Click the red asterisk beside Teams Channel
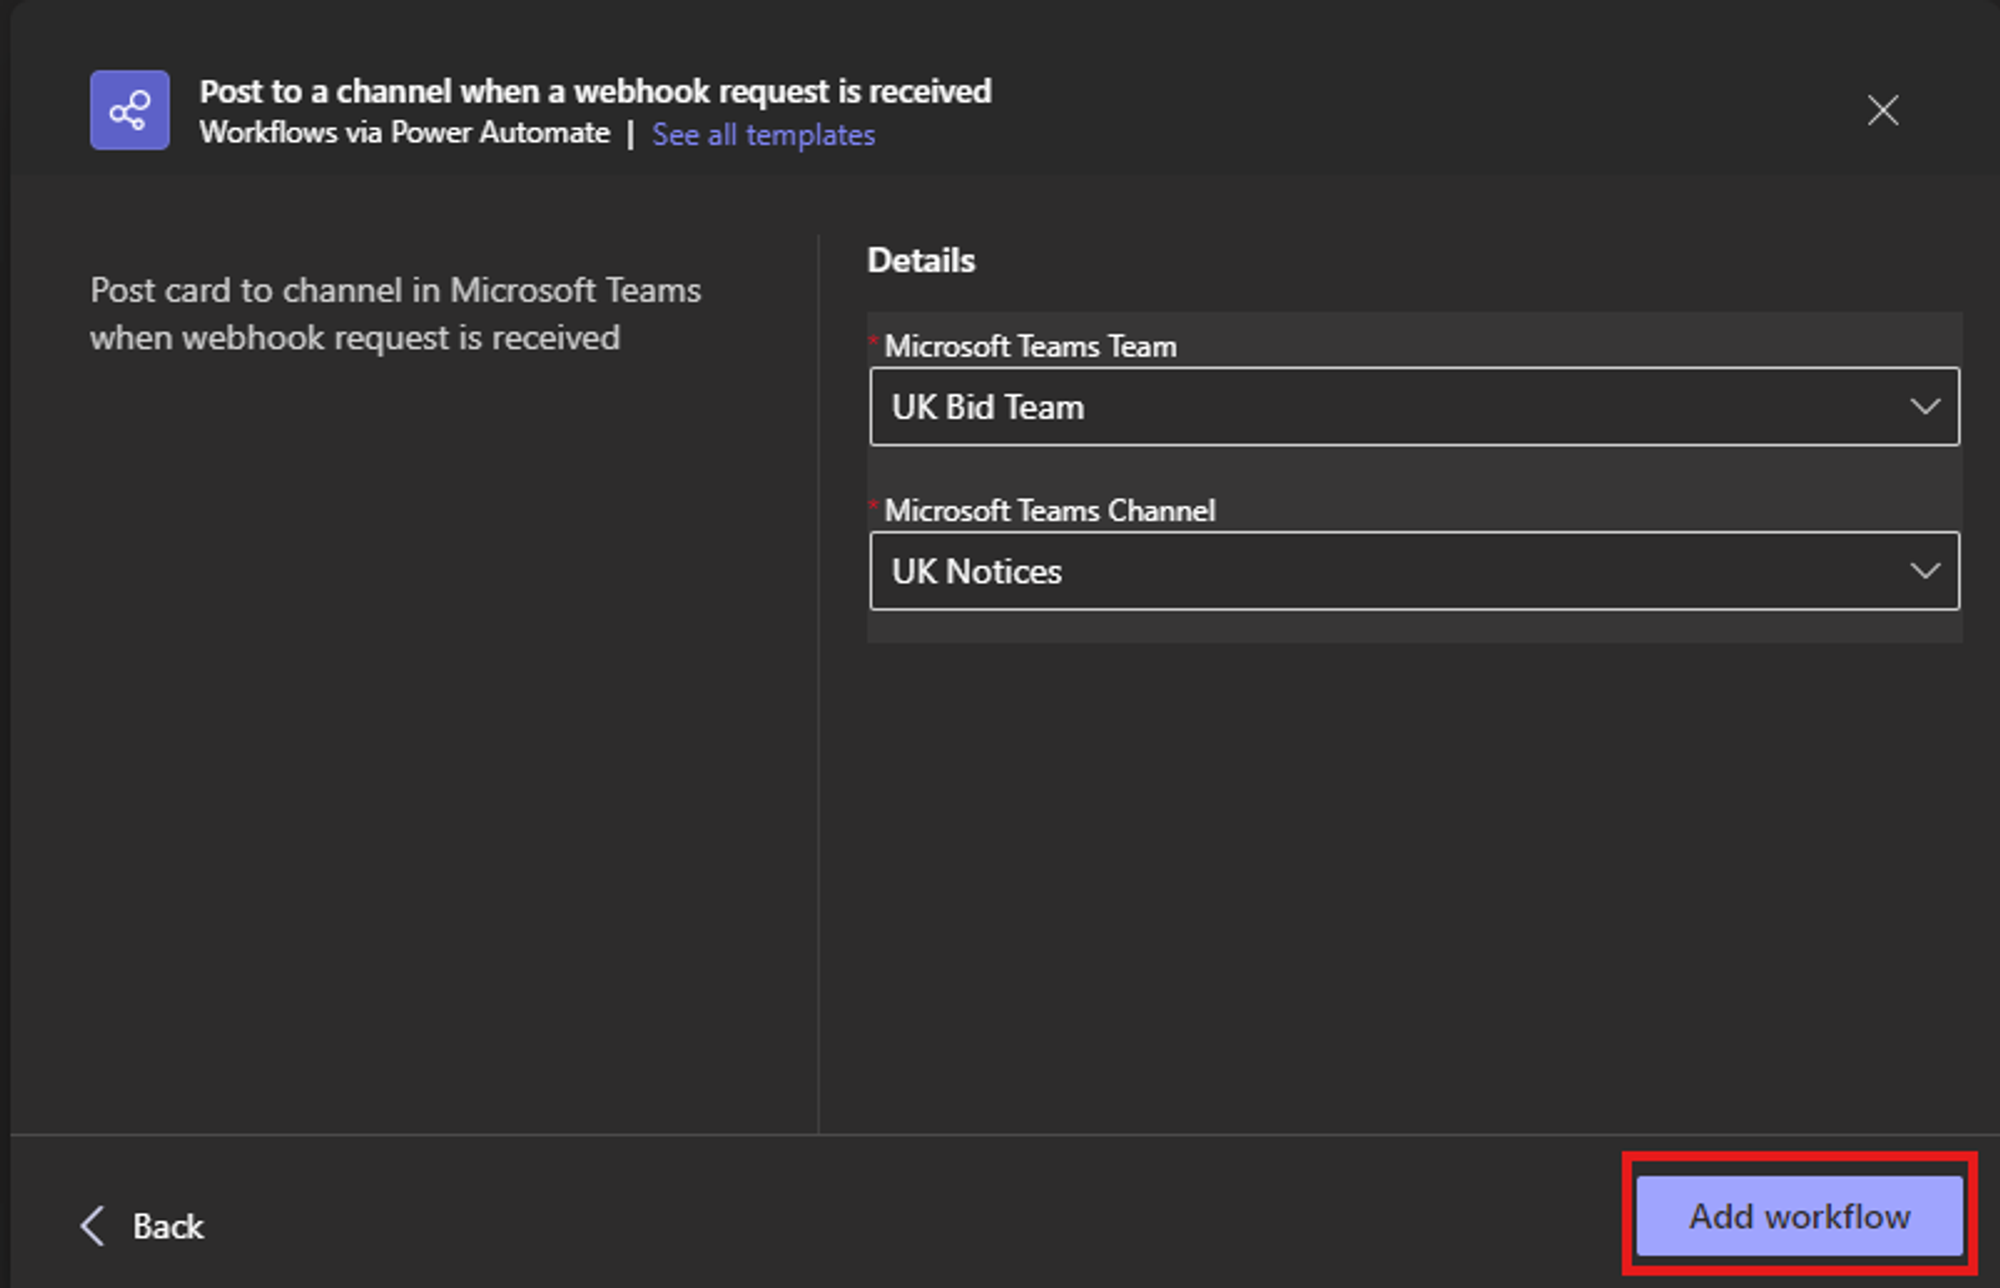The width and height of the screenshot is (2000, 1288). [874, 504]
